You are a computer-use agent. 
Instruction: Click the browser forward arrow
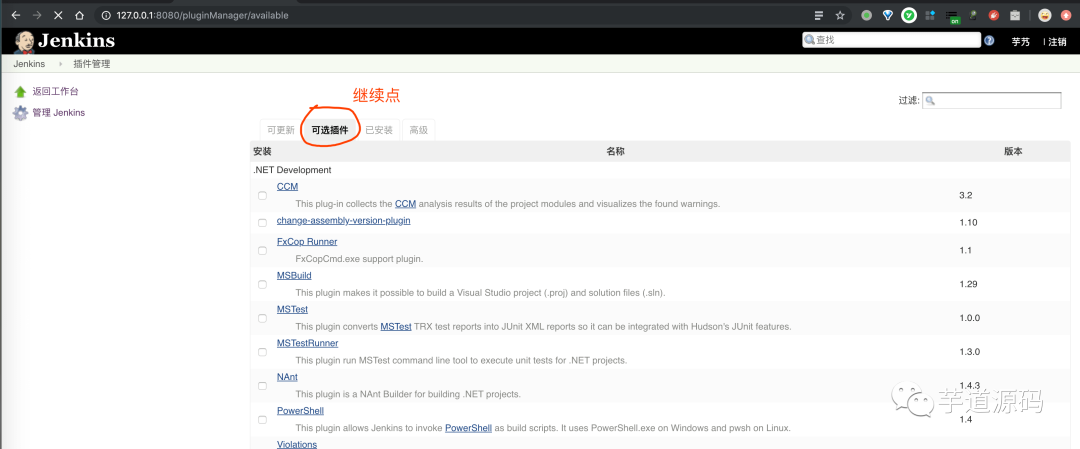point(37,15)
